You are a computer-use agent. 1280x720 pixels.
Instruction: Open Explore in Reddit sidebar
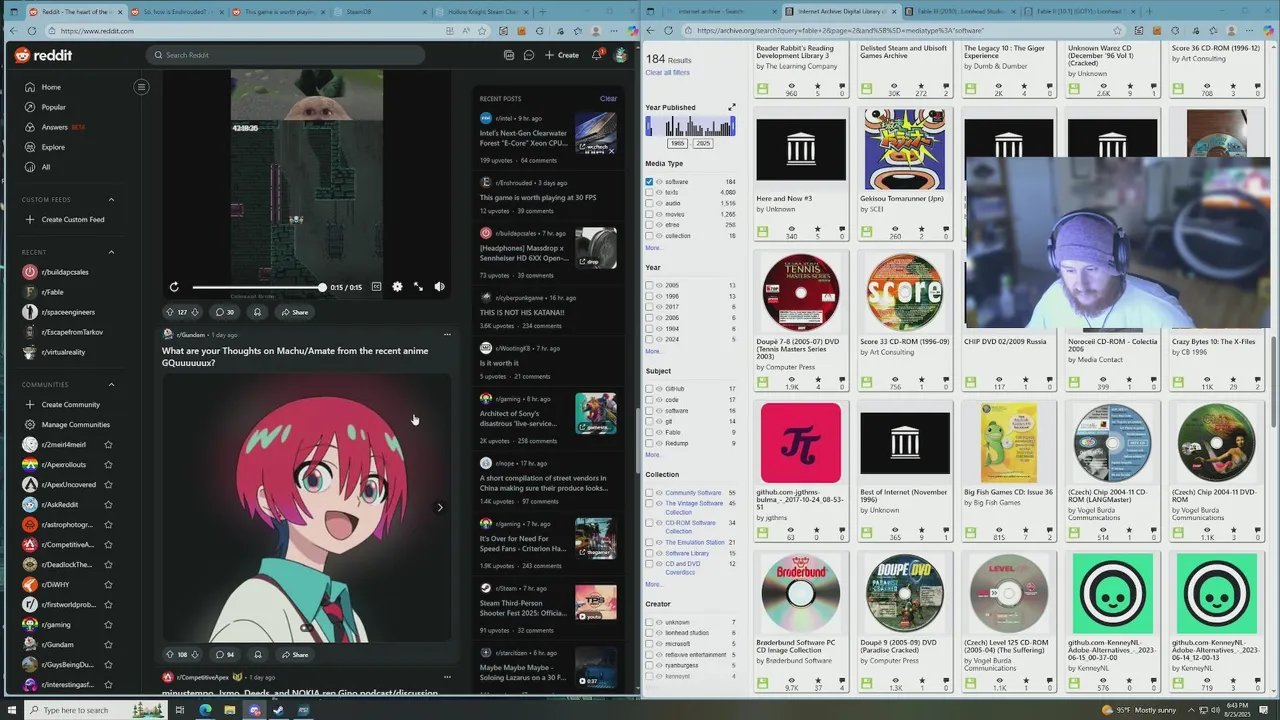[x=53, y=147]
